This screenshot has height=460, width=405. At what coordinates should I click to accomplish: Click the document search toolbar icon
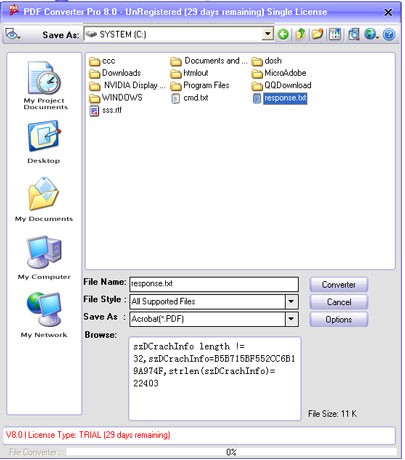tap(354, 34)
